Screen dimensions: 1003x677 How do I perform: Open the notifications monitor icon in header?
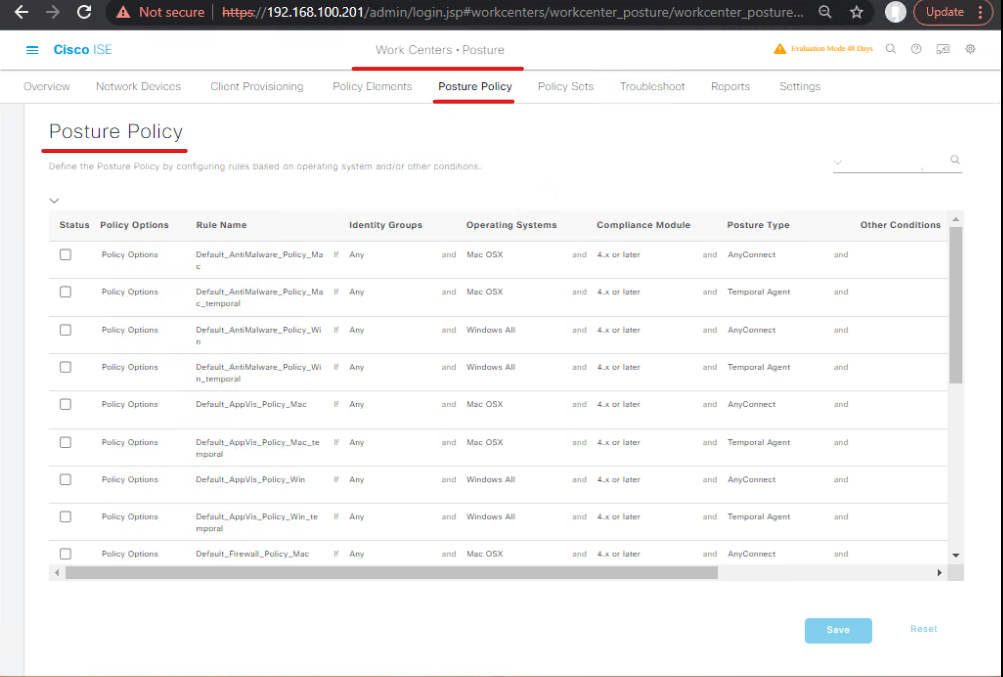click(x=943, y=49)
